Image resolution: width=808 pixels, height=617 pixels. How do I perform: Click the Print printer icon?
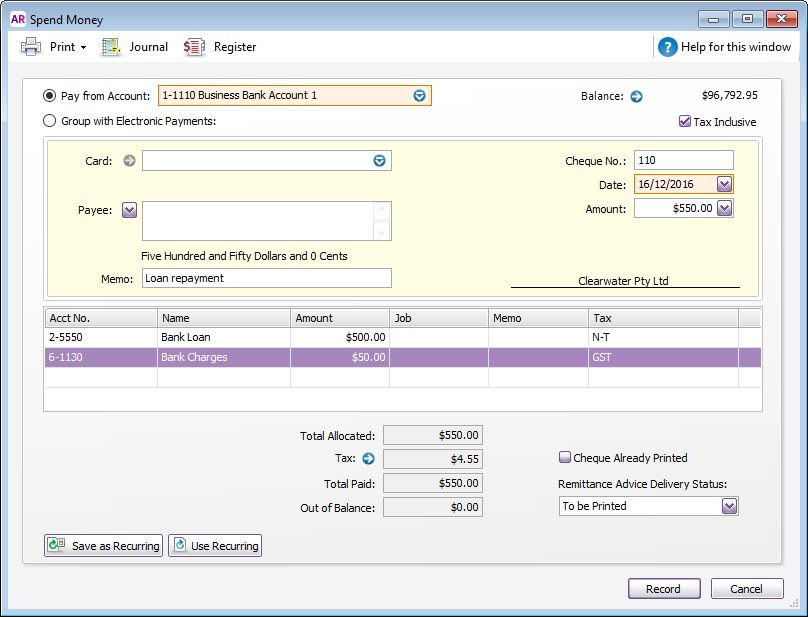point(31,47)
